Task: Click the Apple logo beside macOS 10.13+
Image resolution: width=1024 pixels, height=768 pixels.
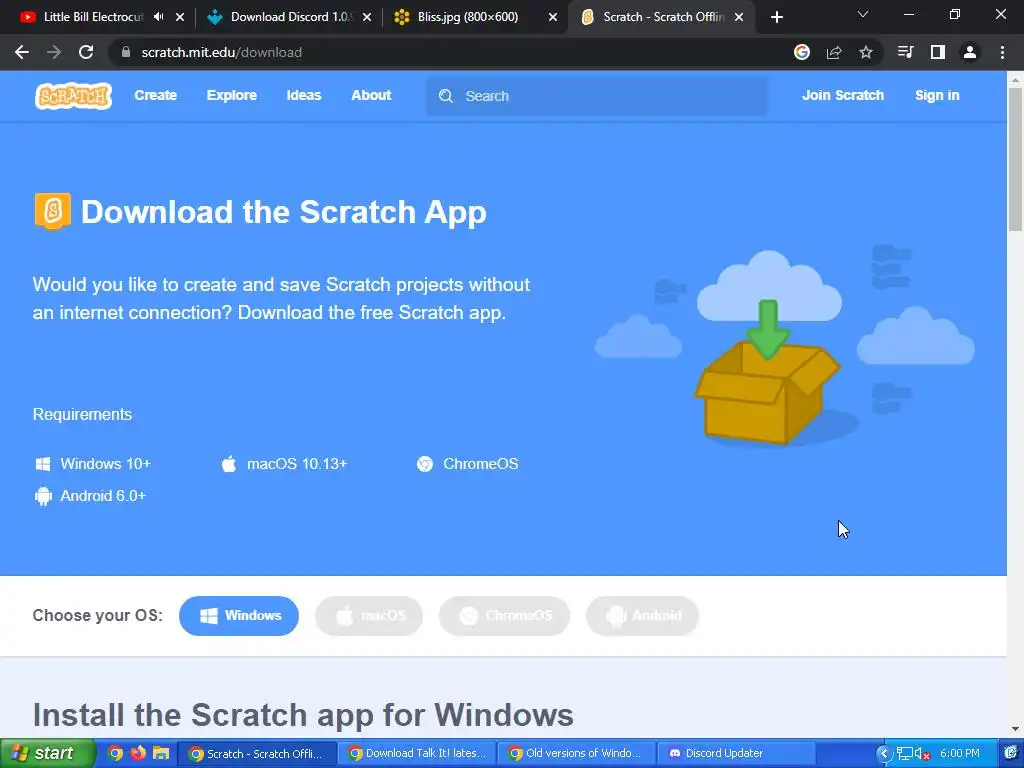Action: click(x=229, y=464)
